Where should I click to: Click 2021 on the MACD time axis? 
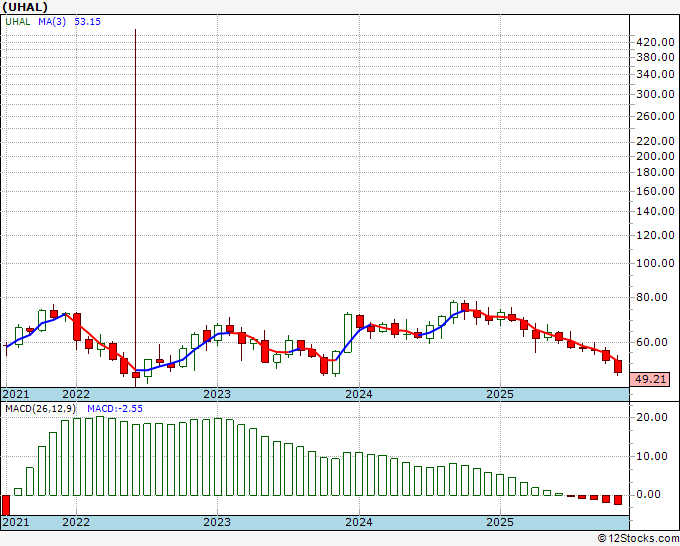tap(16, 522)
